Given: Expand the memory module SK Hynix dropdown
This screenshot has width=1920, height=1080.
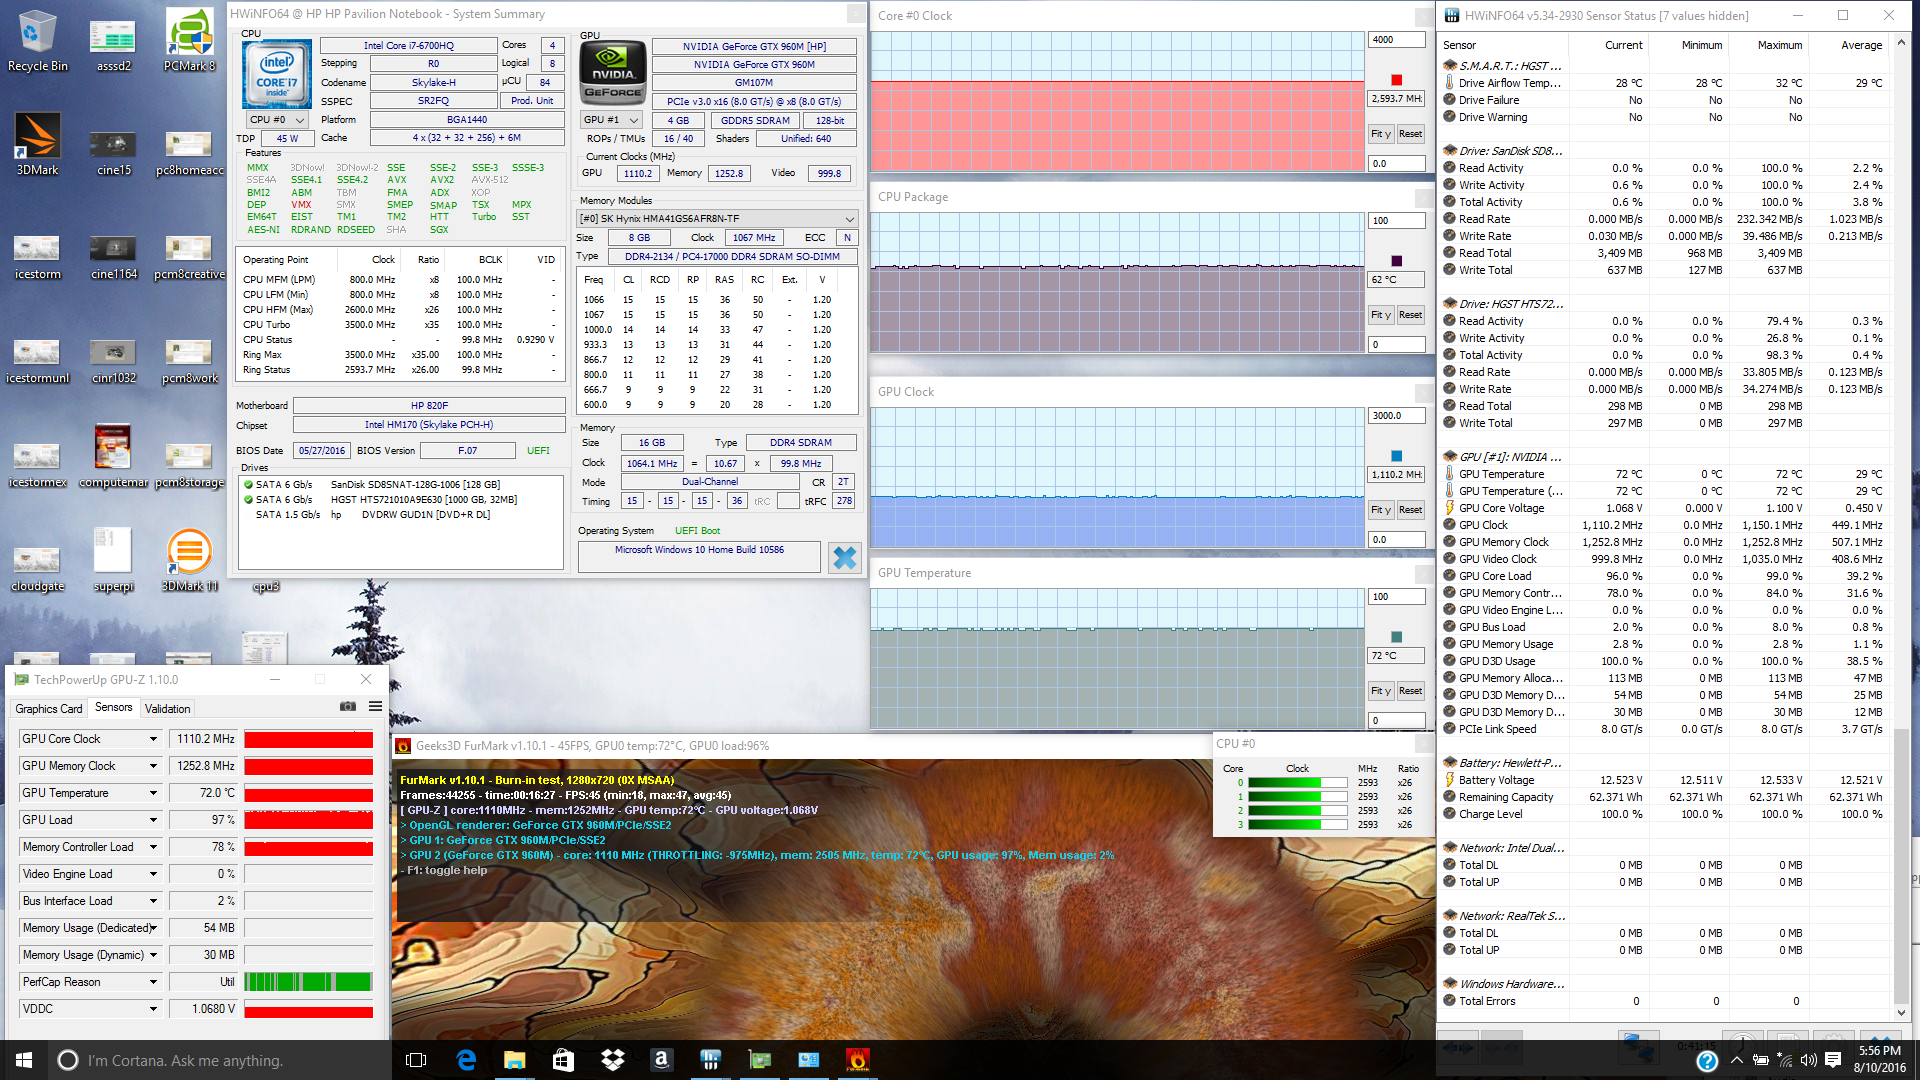Looking at the screenshot, I should [x=717, y=218].
